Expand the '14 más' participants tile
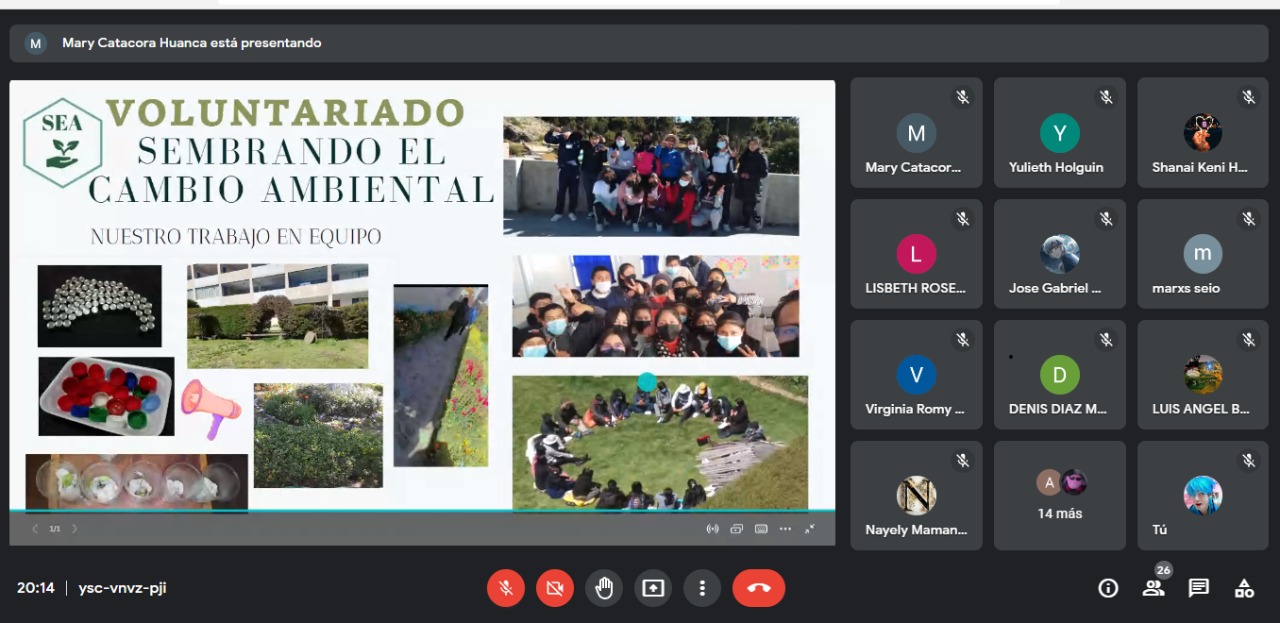This screenshot has height=623, width=1280. click(x=1059, y=496)
